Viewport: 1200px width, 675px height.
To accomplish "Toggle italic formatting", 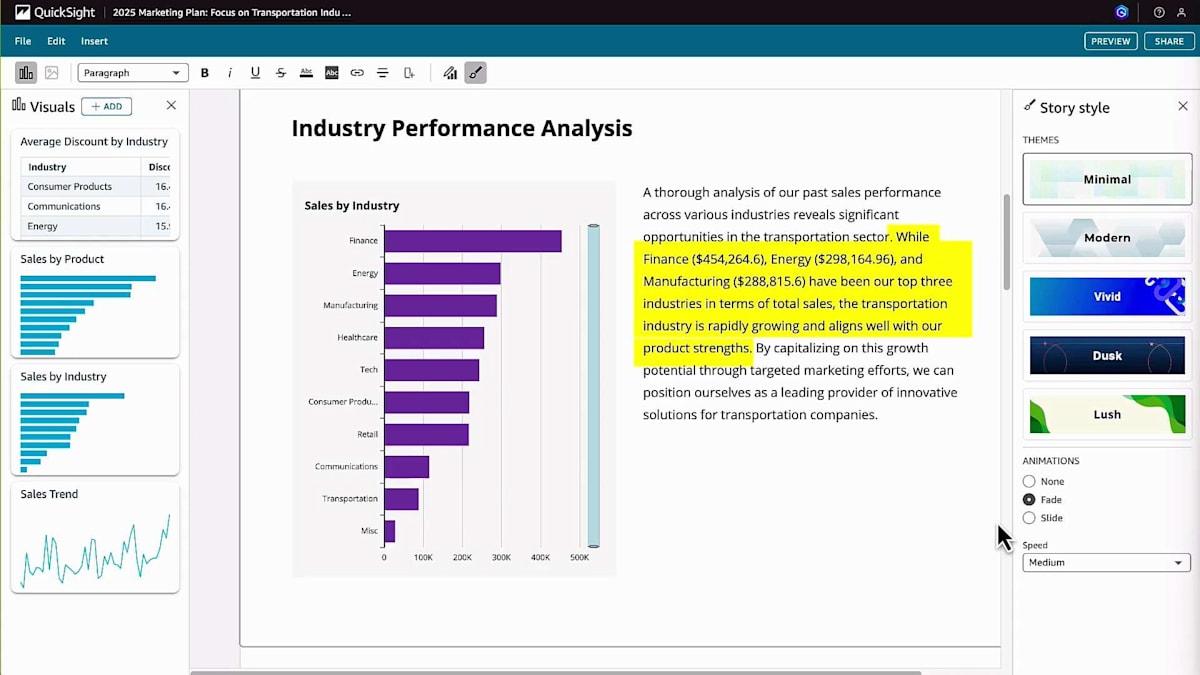I will click(230, 73).
